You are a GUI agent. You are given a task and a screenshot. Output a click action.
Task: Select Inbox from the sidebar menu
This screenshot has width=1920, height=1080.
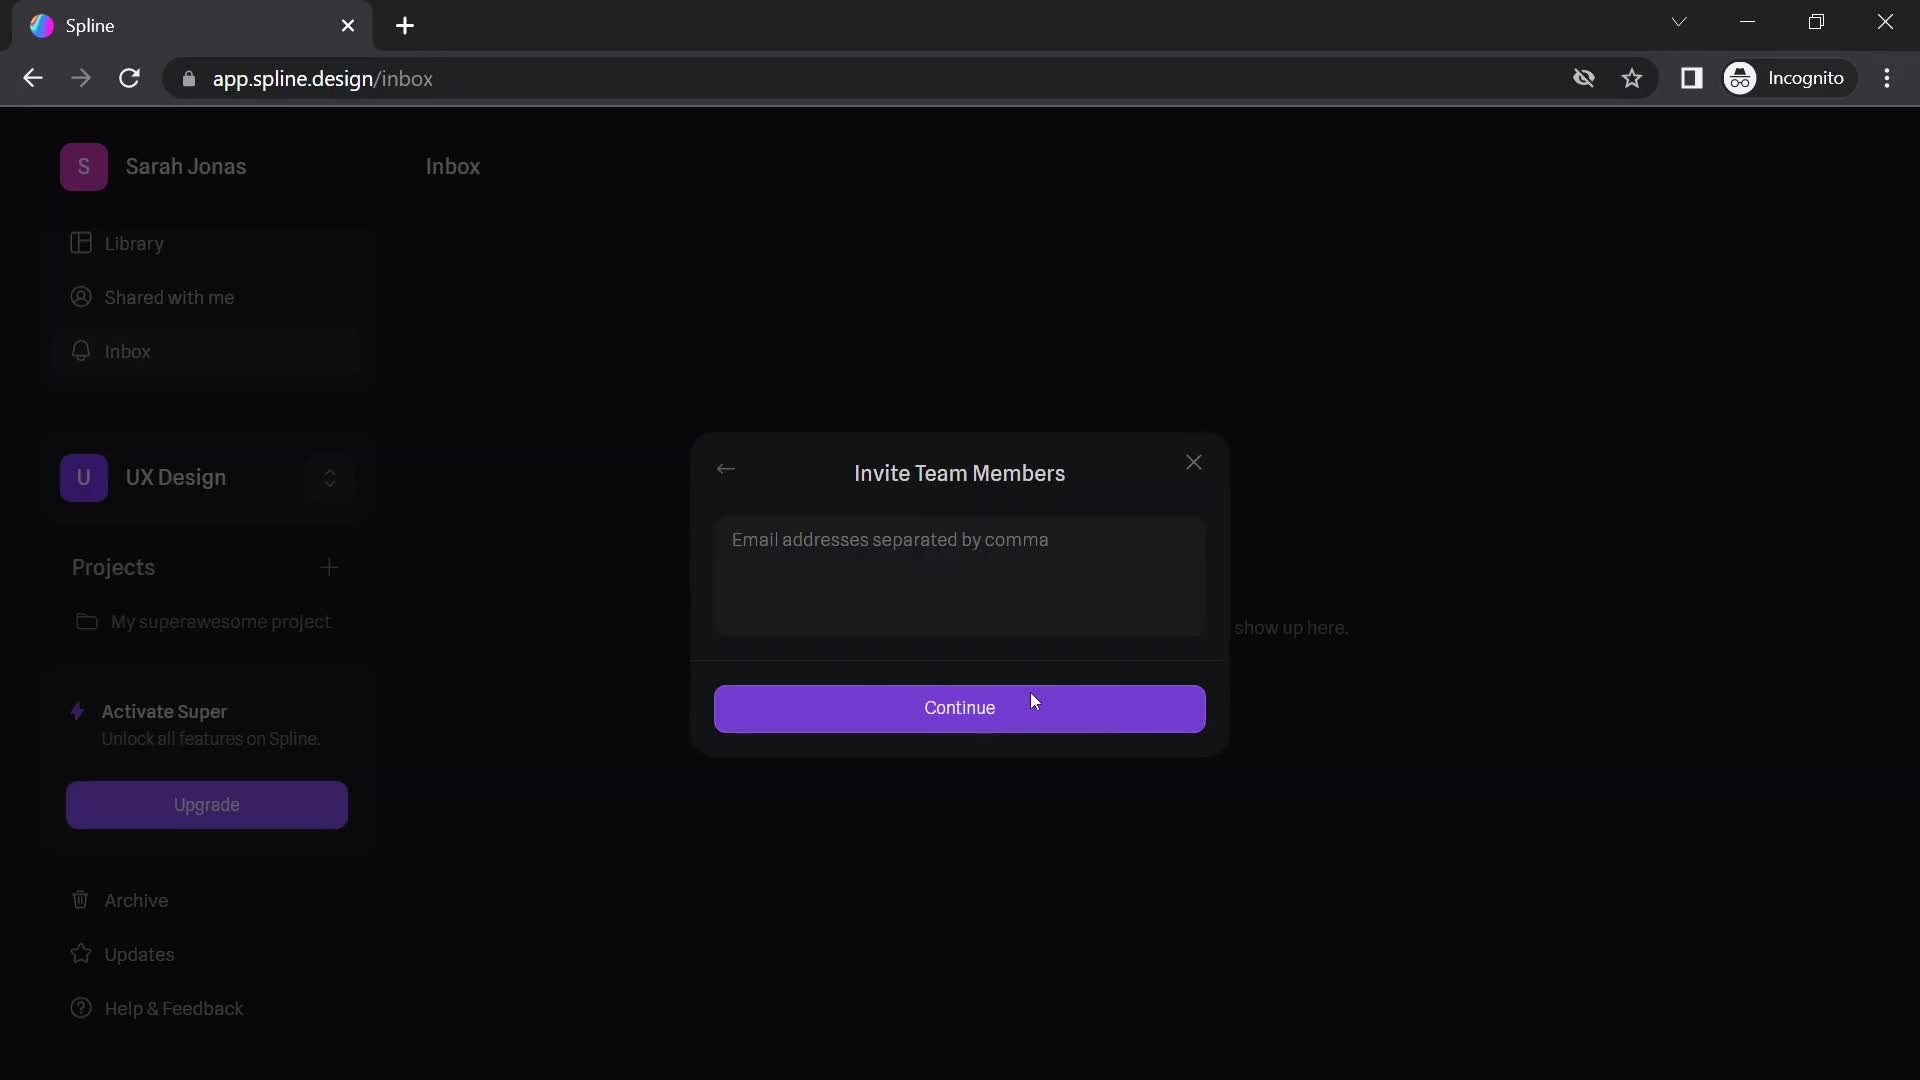tap(127, 351)
